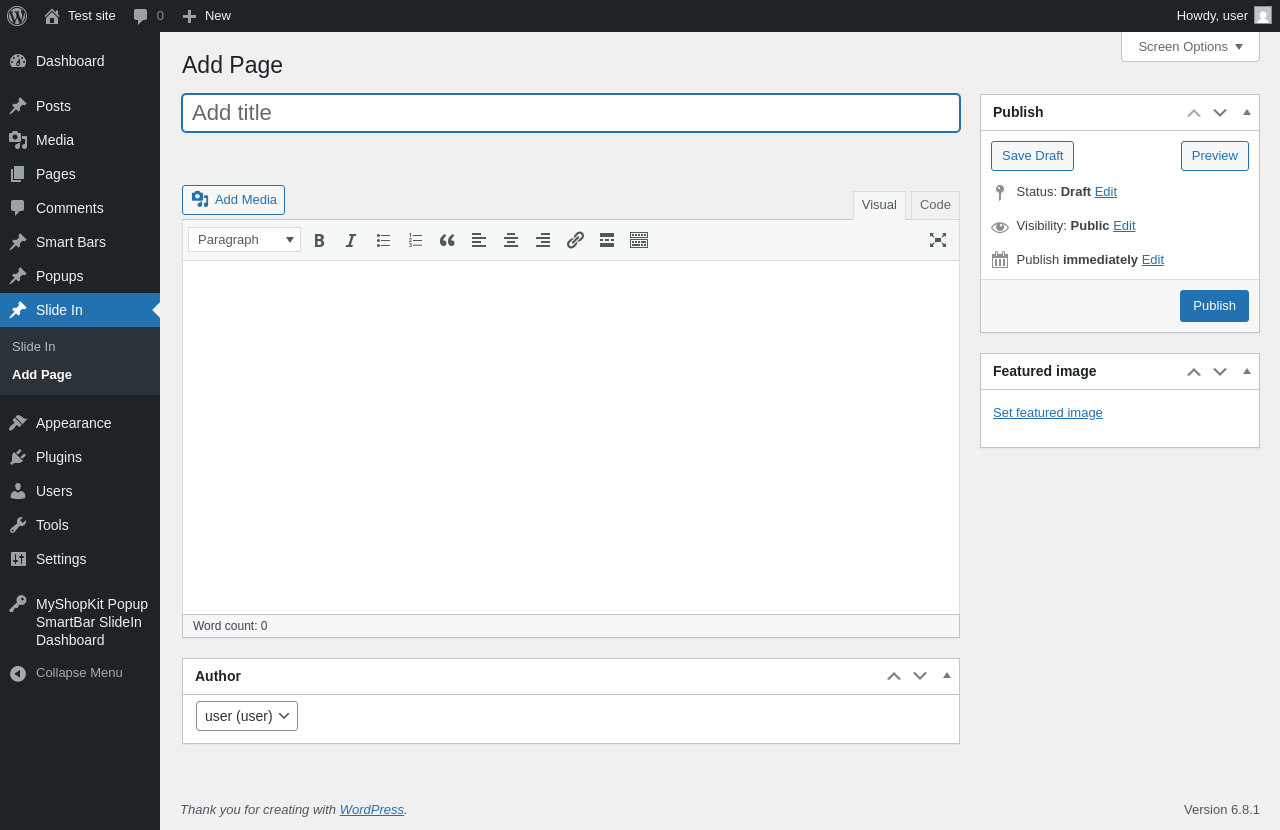
Task: Click Set featured image link
Action: tap(1048, 413)
